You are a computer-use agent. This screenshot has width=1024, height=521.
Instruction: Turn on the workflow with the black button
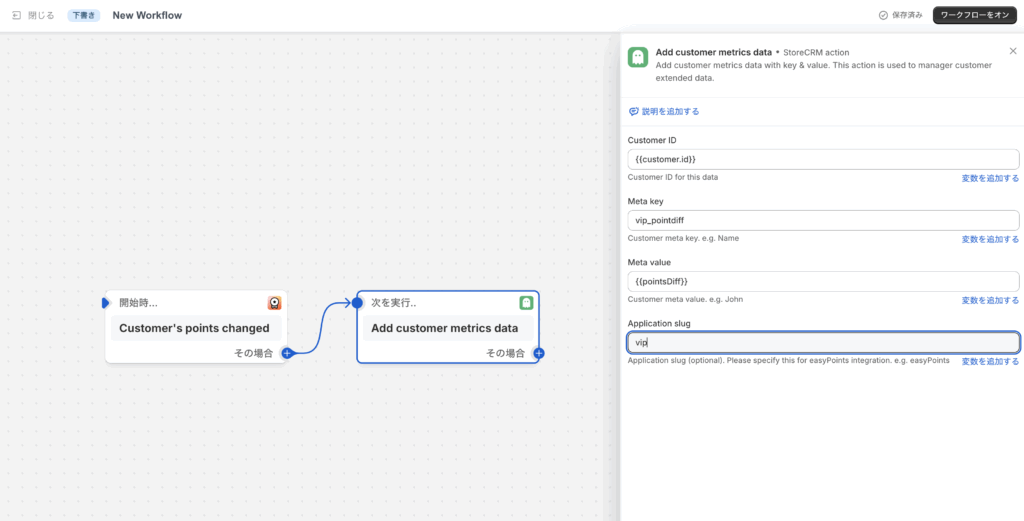point(975,15)
